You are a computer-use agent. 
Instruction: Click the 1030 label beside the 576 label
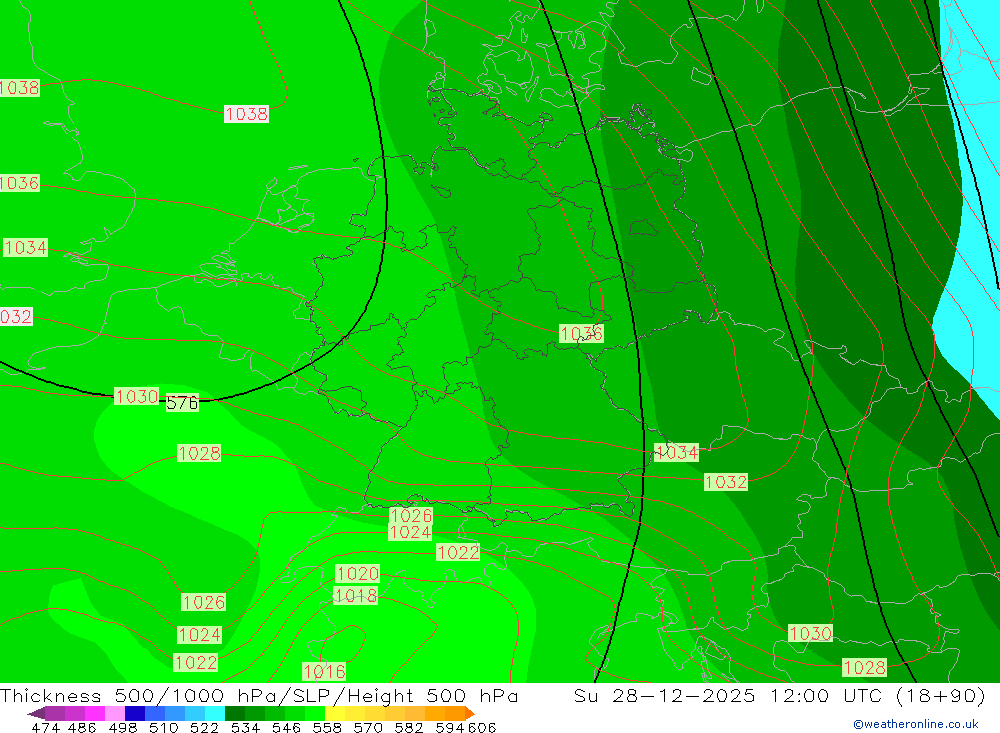[x=136, y=396]
